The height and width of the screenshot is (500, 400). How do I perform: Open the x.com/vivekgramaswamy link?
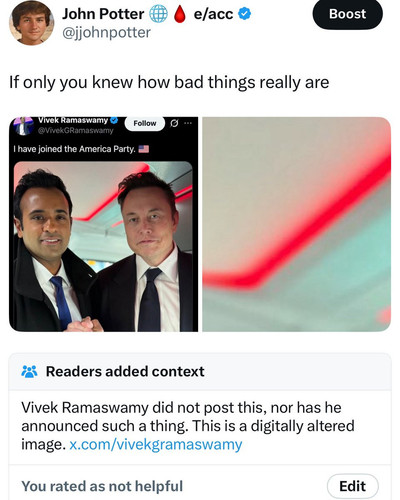(156, 444)
